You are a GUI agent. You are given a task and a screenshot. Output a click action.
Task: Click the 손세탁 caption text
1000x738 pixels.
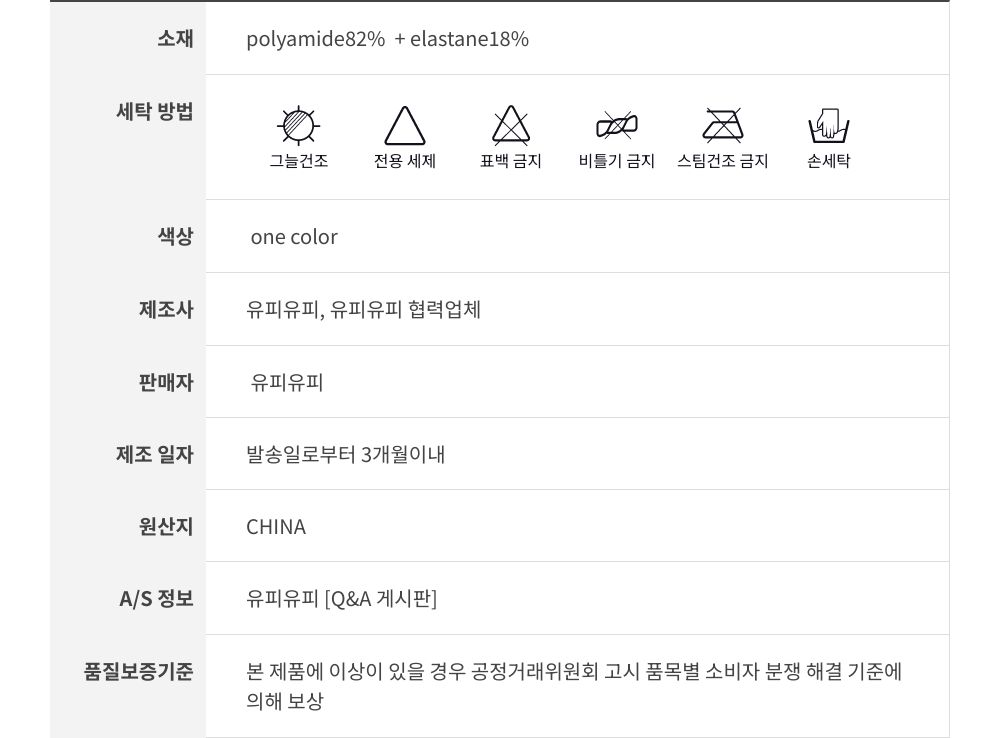click(x=828, y=161)
